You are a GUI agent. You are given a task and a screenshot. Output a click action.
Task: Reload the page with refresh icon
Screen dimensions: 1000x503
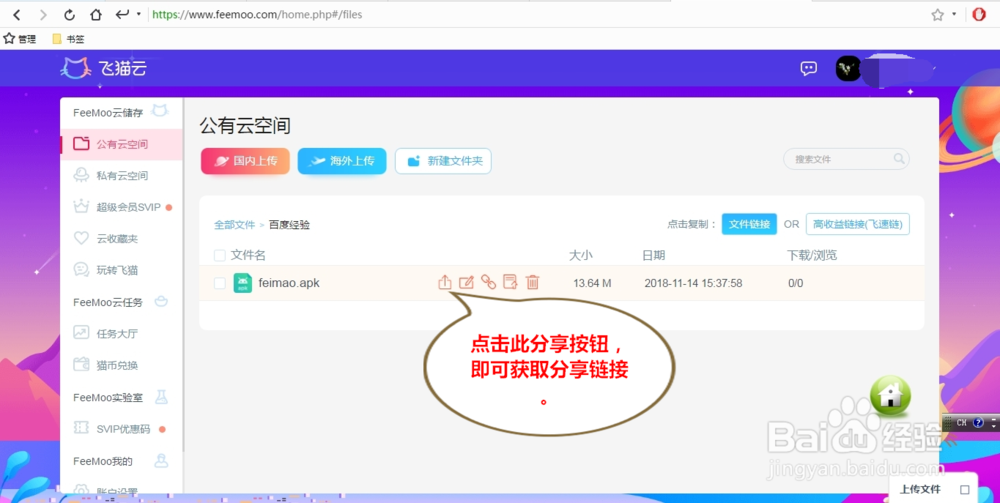click(69, 15)
